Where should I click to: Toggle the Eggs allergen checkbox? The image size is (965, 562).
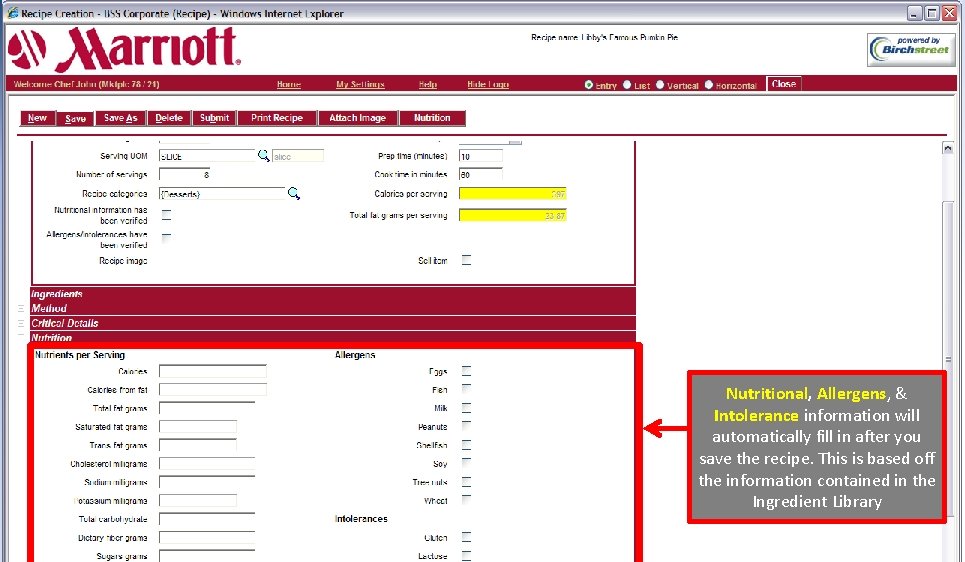coord(466,371)
